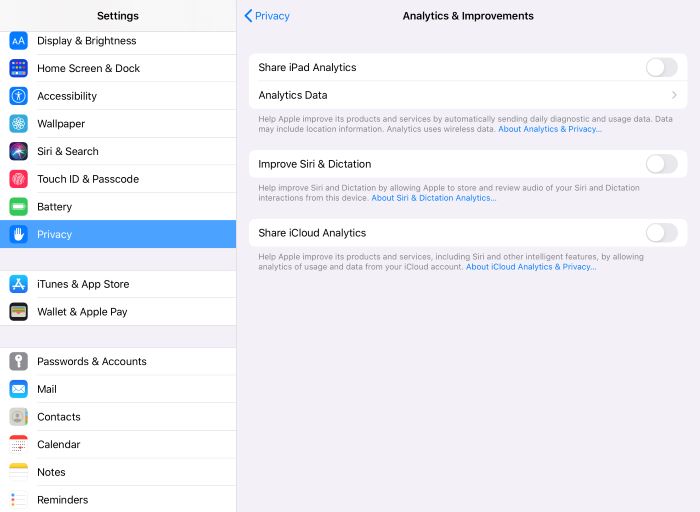700x512 pixels.
Task: Turn on Improve Siri & Dictation
Action: [x=661, y=164]
